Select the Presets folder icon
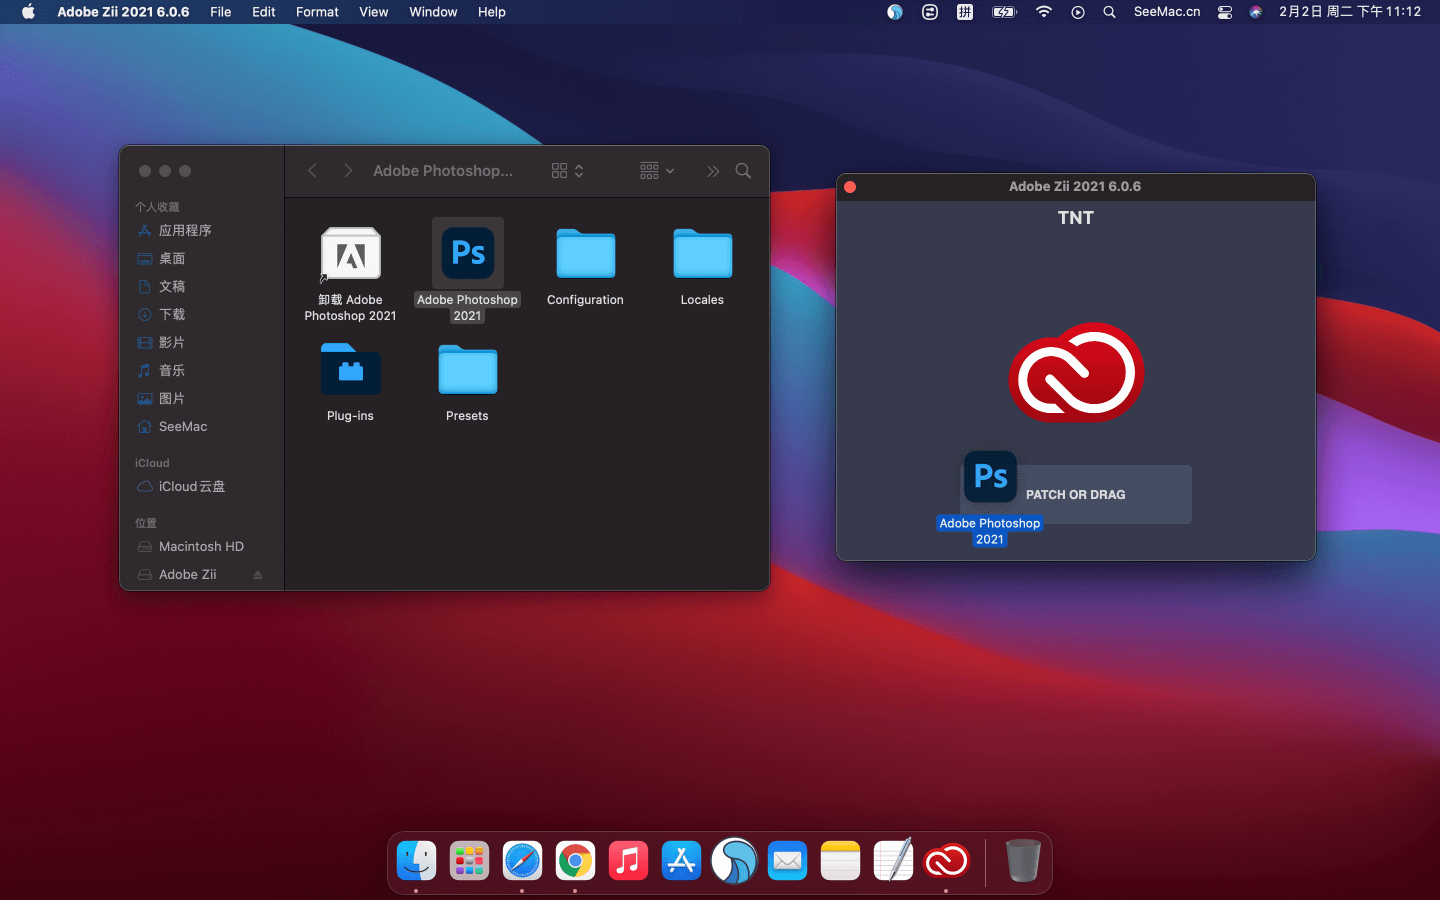 point(467,371)
